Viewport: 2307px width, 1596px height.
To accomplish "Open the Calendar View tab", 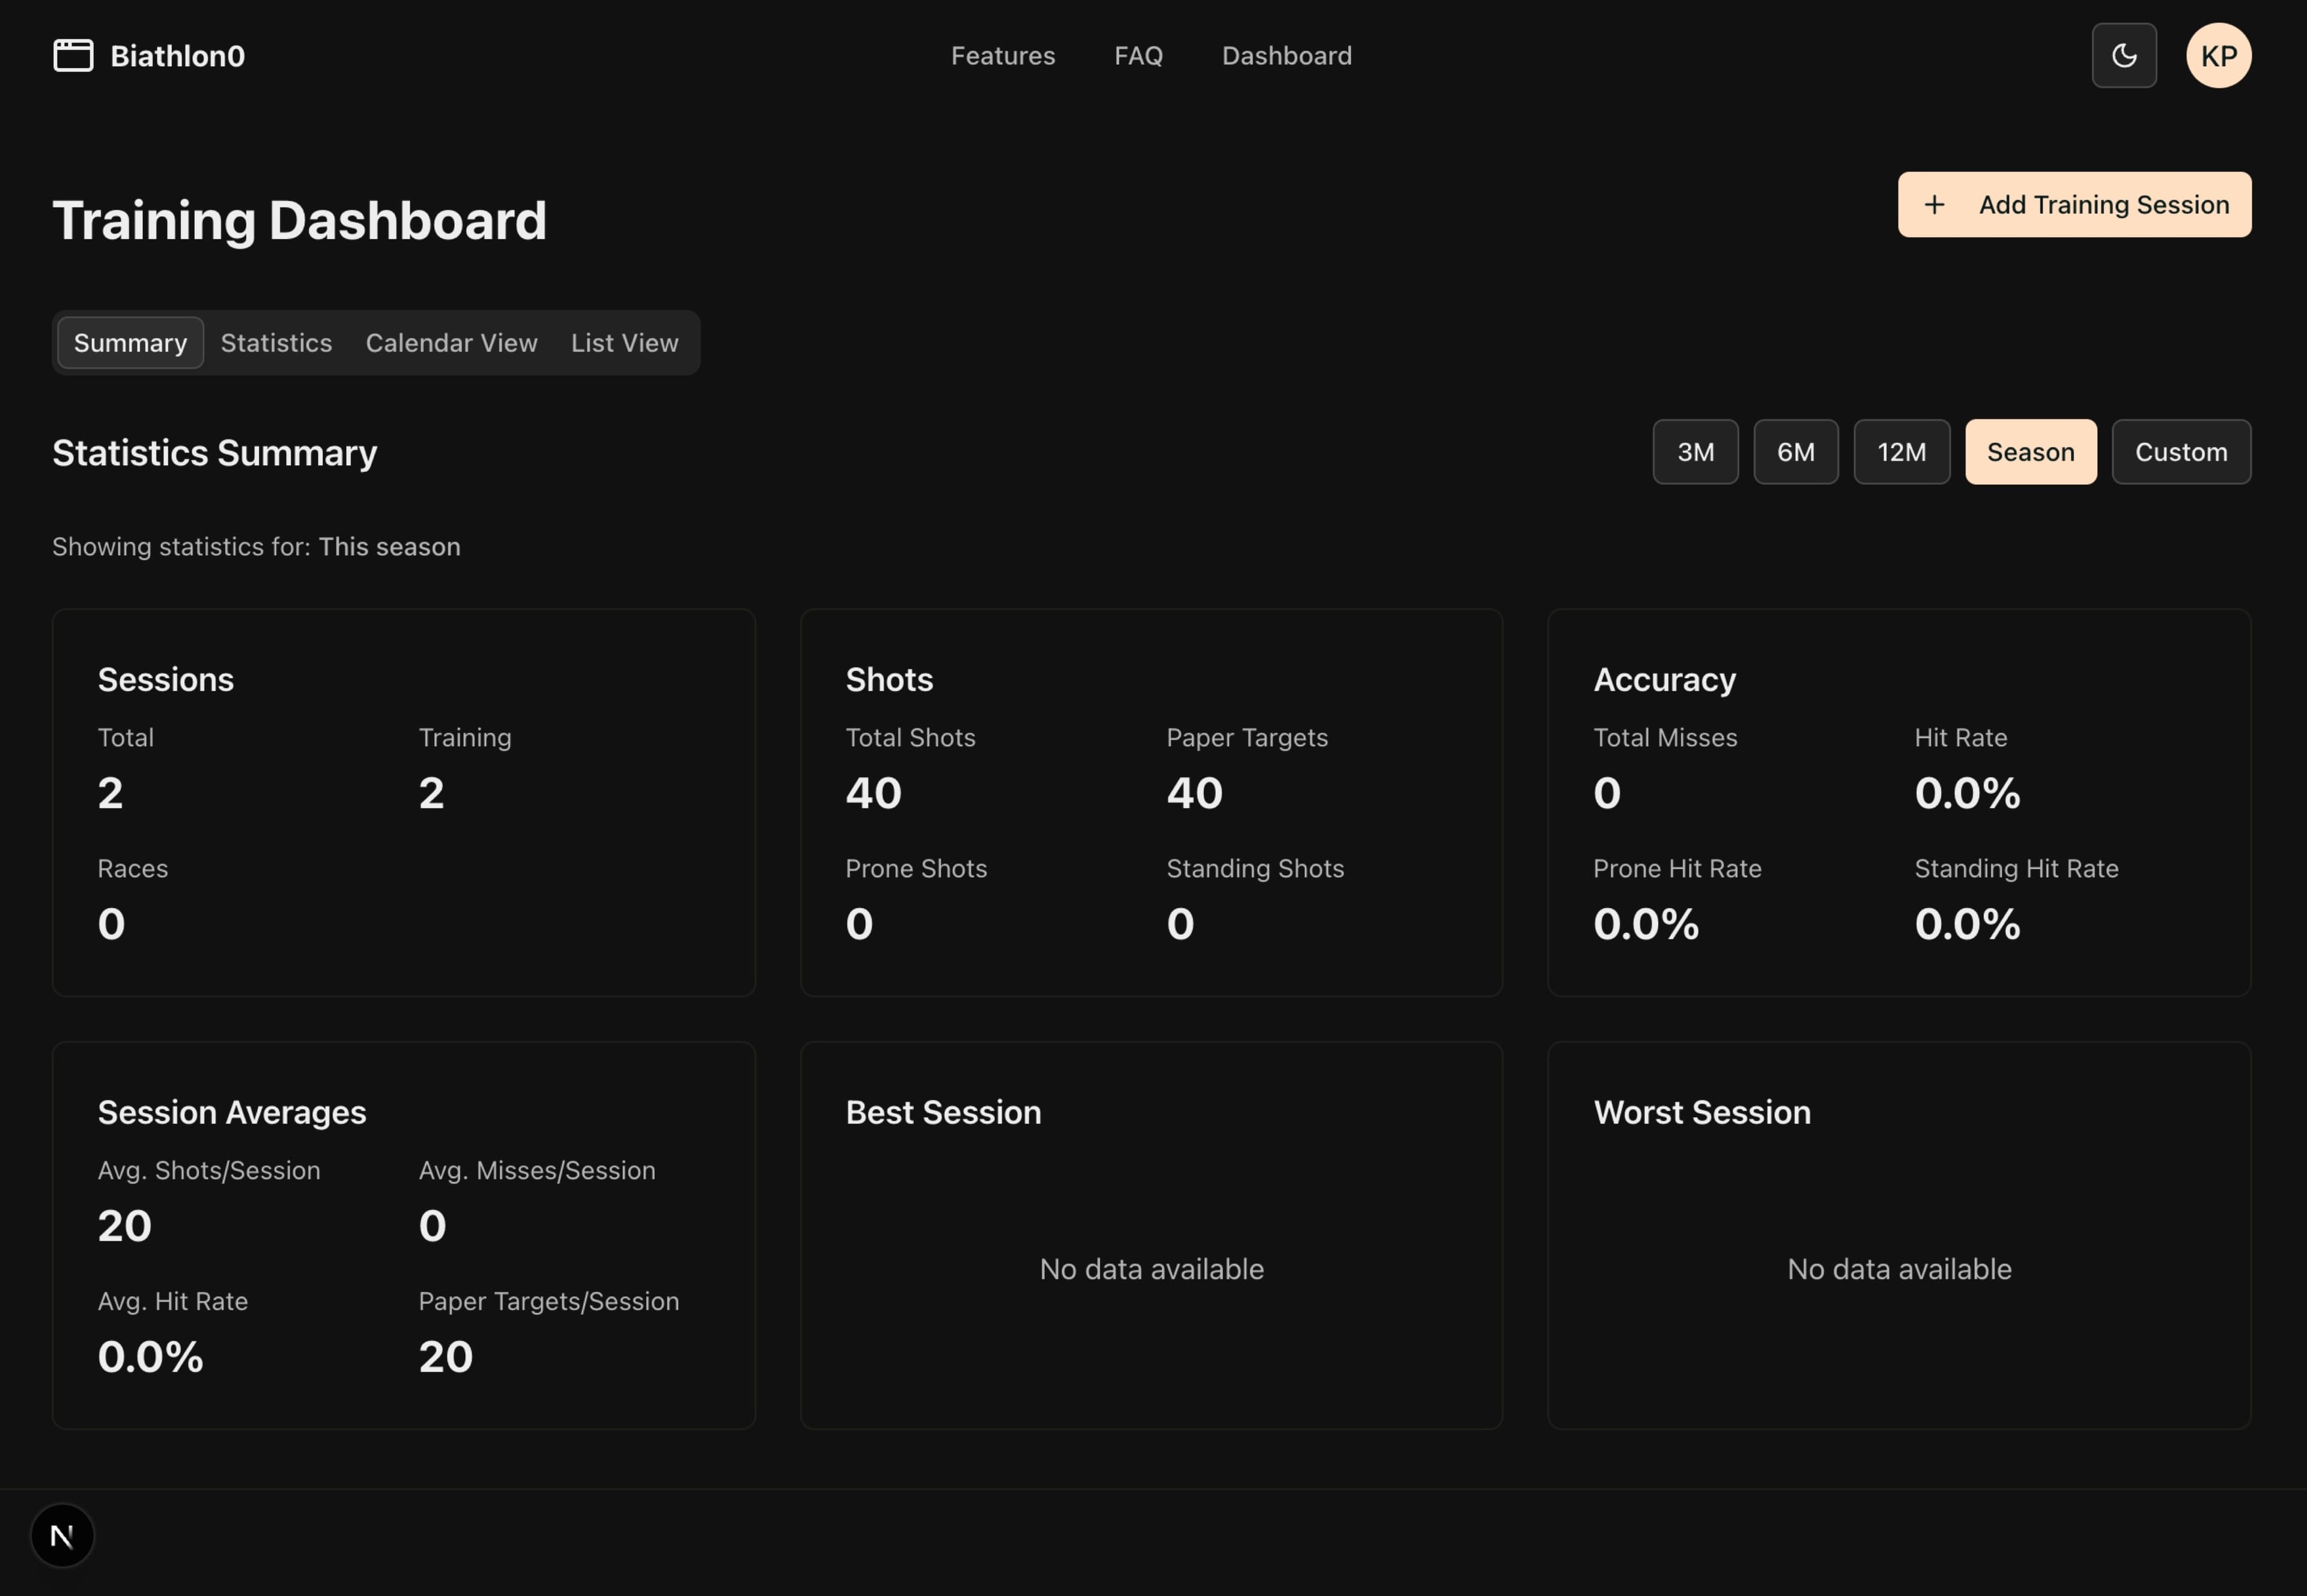I will (451, 343).
